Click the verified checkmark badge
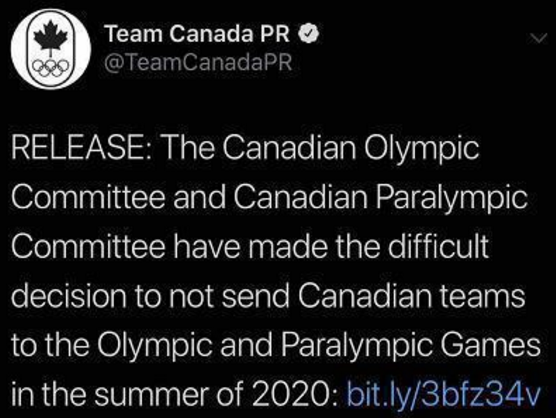Screen dimensions: 556x418 pos(310,34)
